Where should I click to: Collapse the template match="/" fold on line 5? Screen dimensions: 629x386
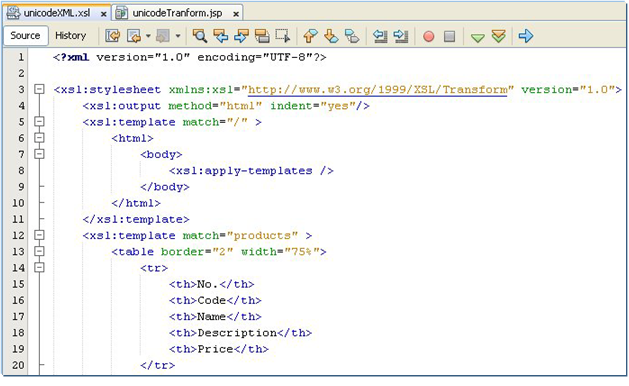click(x=39, y=121)
